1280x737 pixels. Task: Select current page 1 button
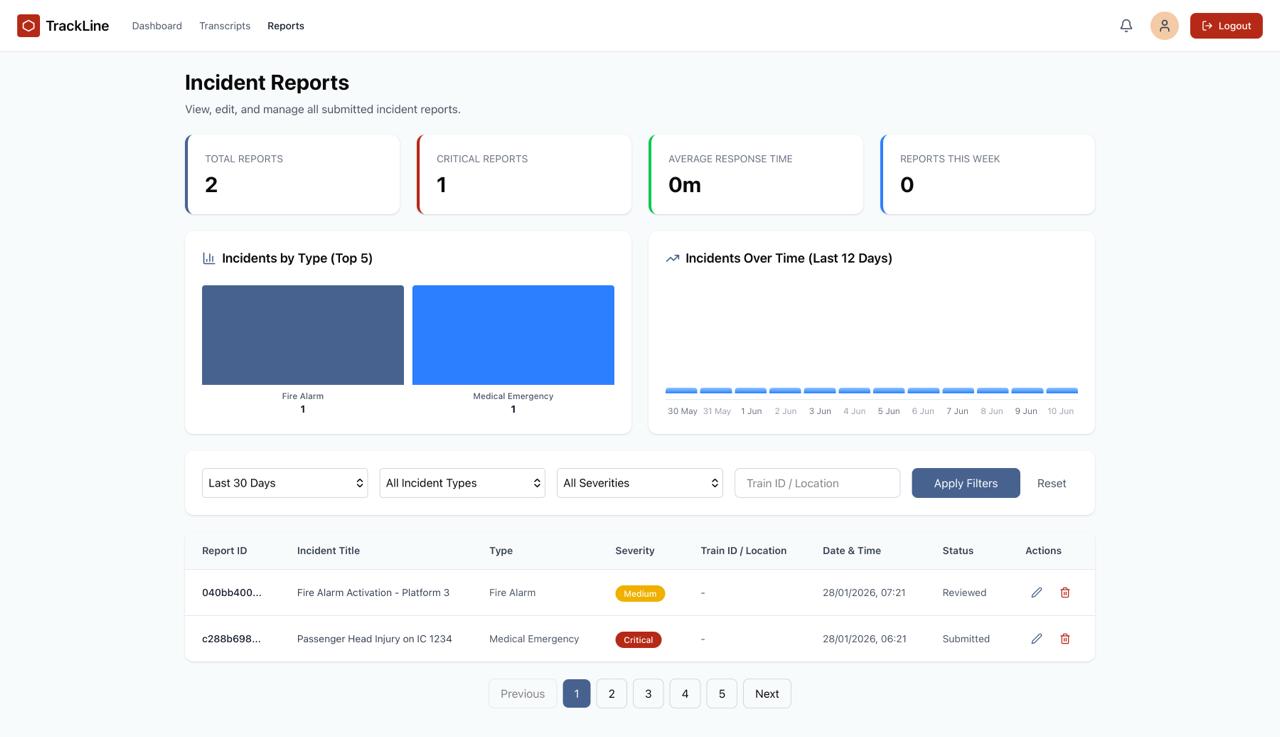pos(576,694)
